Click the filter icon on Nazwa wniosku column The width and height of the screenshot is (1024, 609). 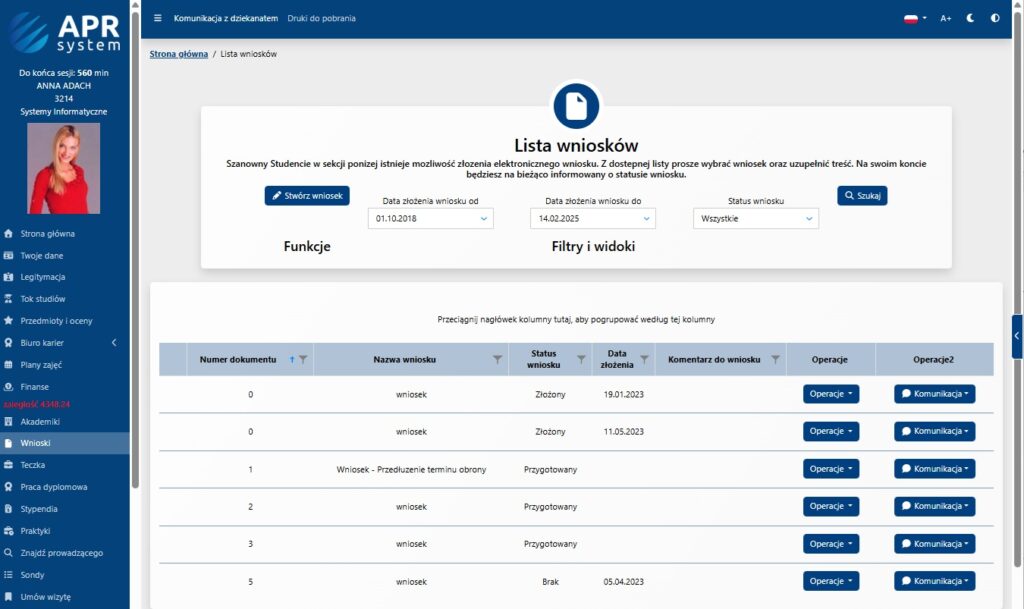tap(497, 359)
